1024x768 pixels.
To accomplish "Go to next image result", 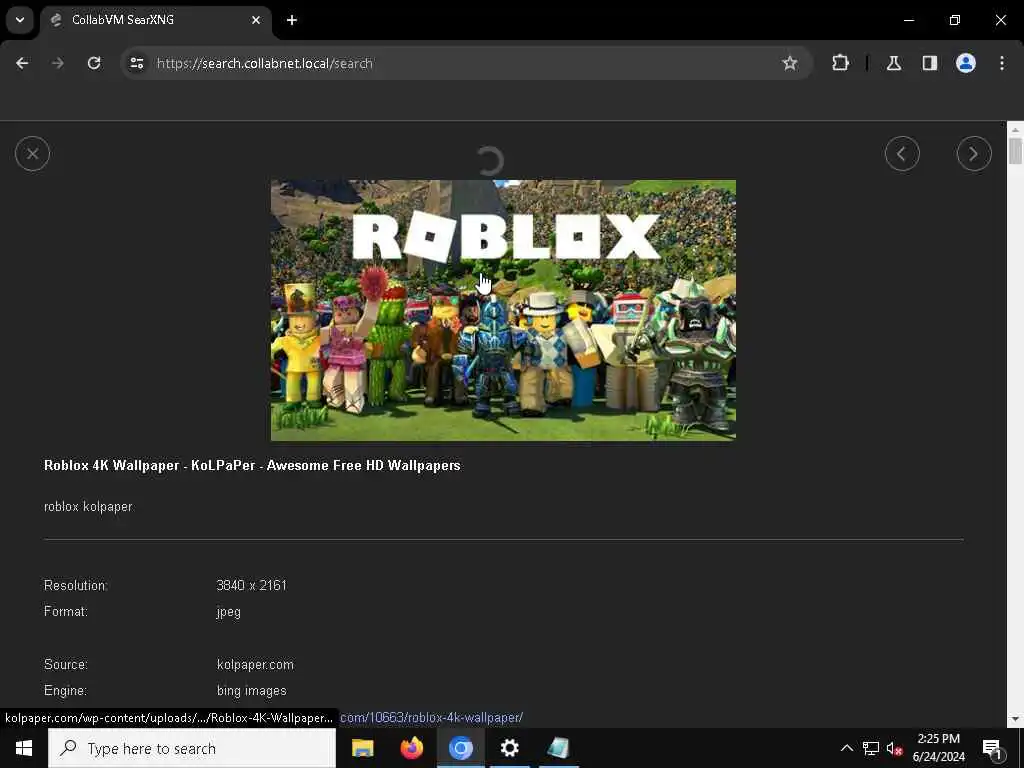I will 974,153.
